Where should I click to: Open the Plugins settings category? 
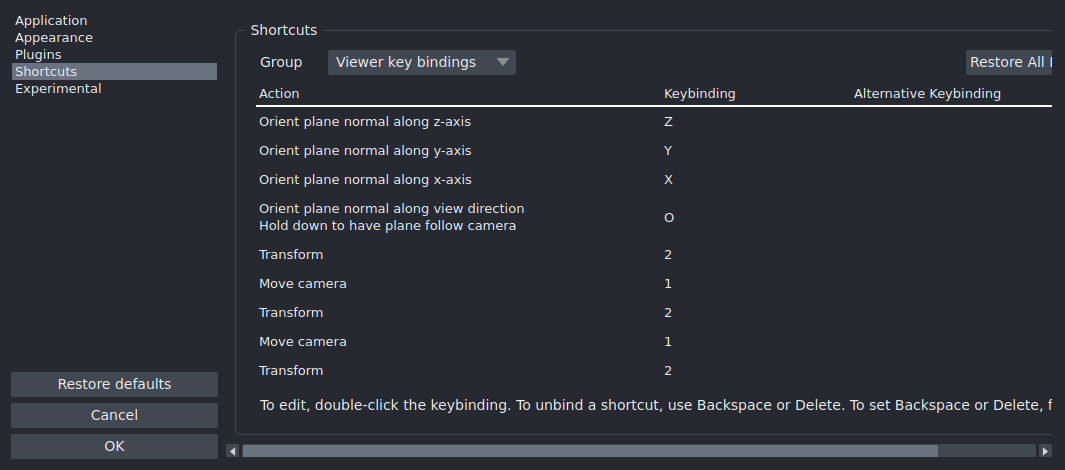point(38,54)
